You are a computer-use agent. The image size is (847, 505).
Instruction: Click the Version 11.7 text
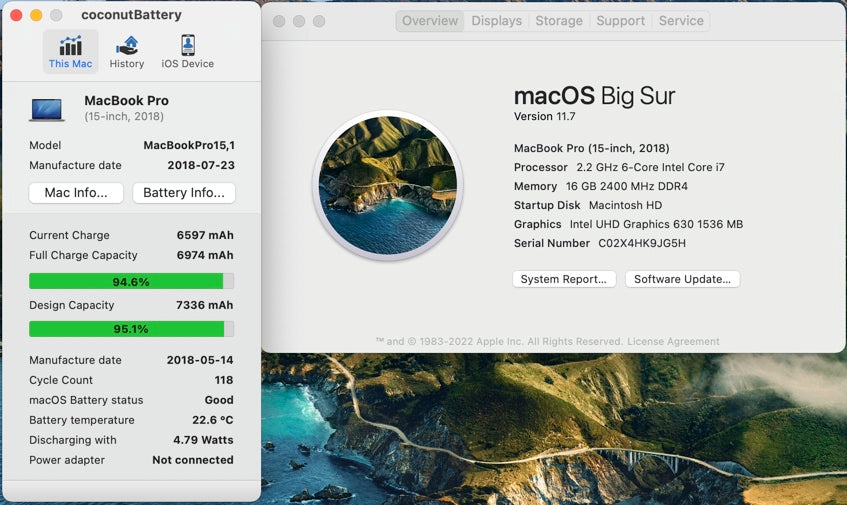click(544, 116)
